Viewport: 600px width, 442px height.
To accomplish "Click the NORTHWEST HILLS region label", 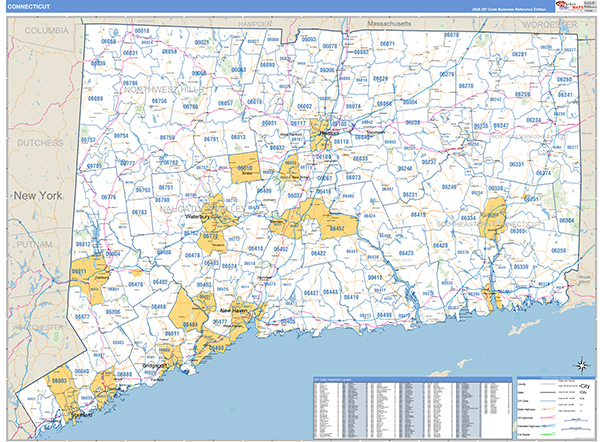I will 164,90.
